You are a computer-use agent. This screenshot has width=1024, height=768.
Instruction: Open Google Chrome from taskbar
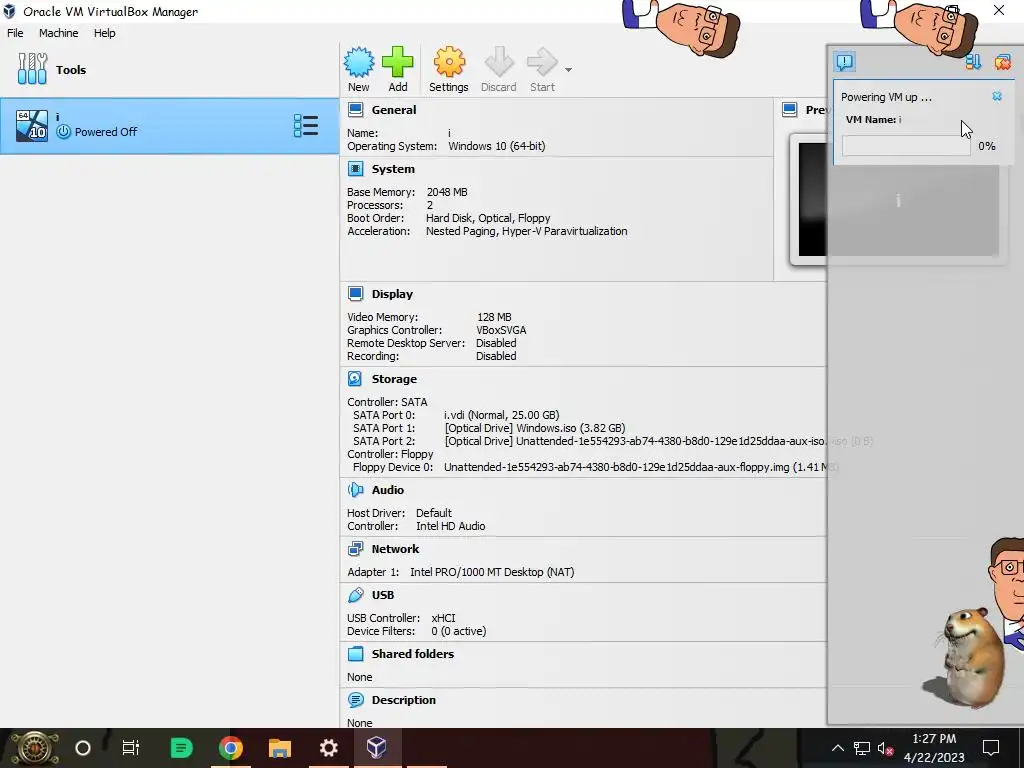click(x=231, y=748)
